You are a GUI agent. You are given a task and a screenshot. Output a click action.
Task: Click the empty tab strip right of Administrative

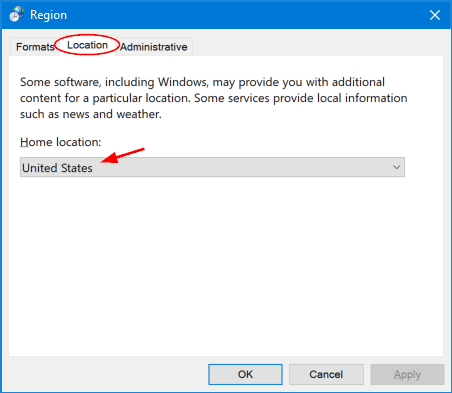tap(317, 46)
